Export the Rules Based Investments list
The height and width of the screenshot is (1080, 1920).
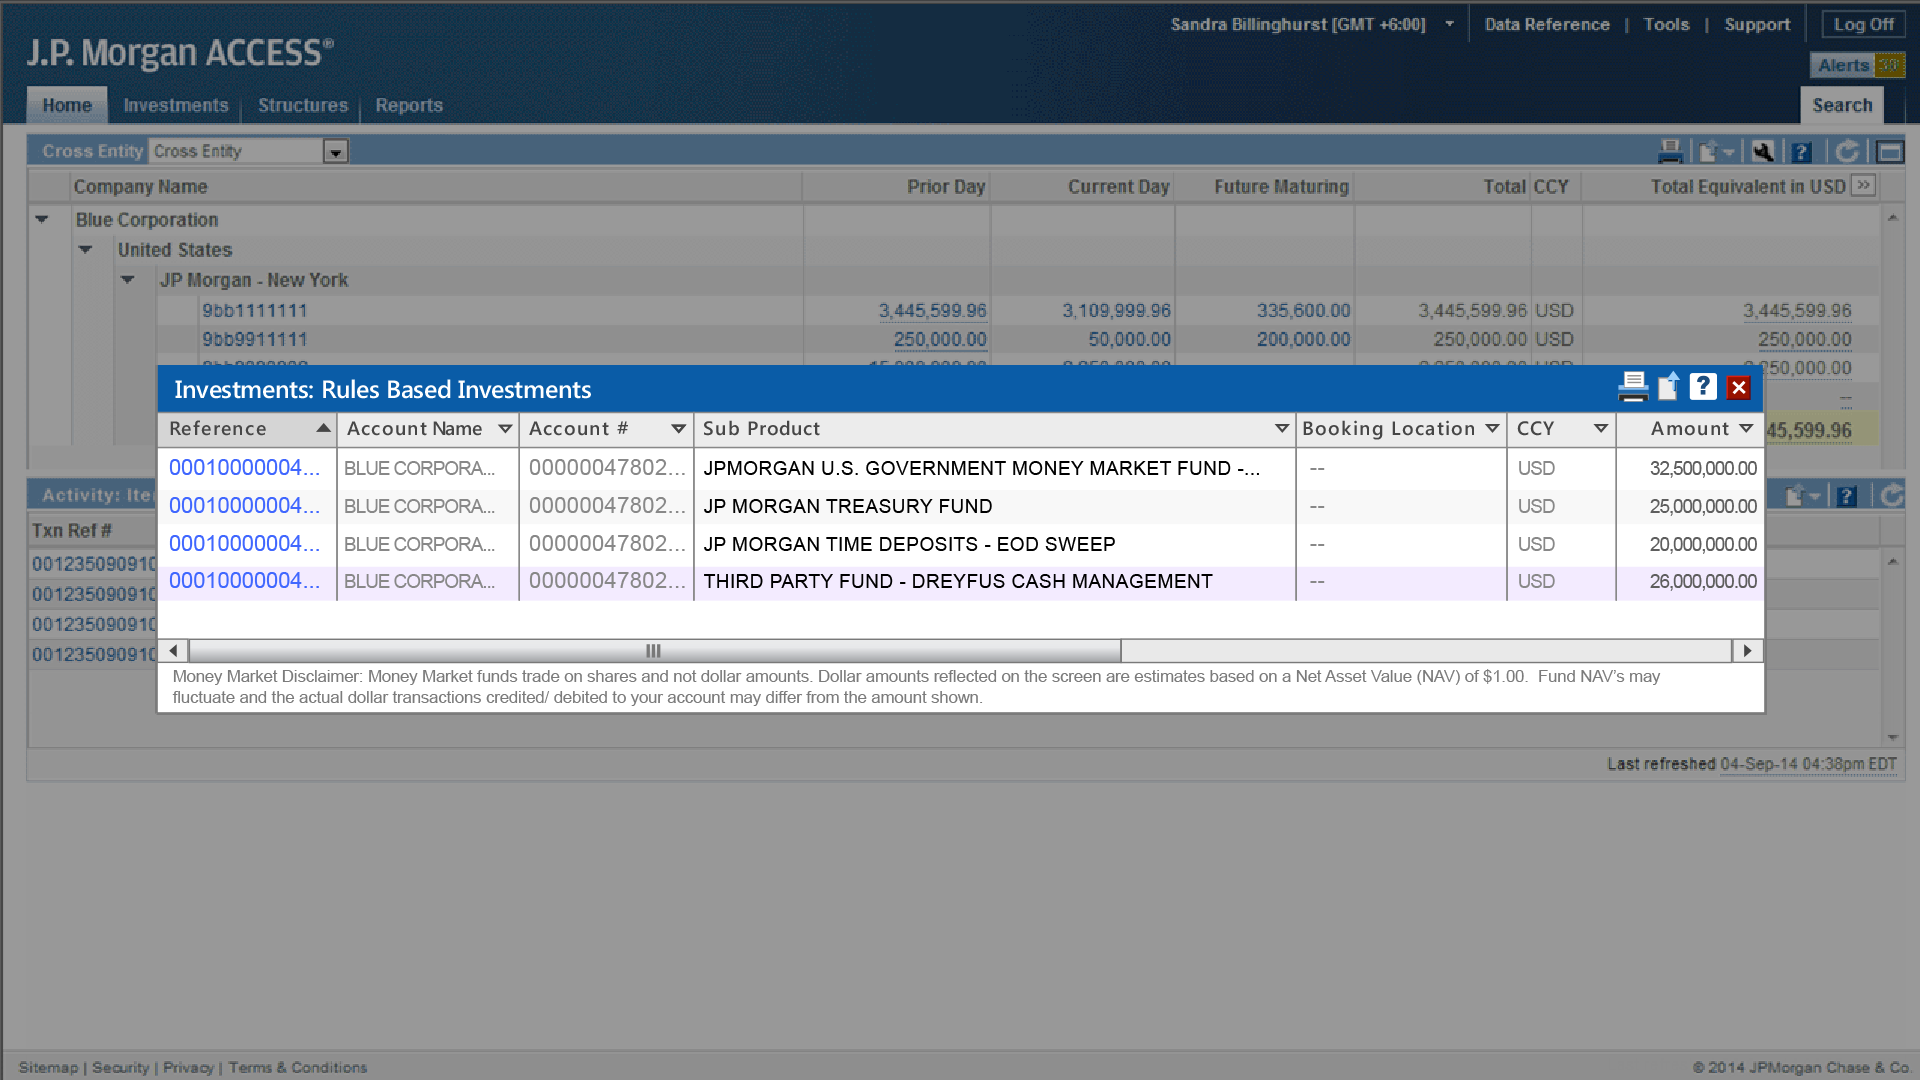point(1668,387)
